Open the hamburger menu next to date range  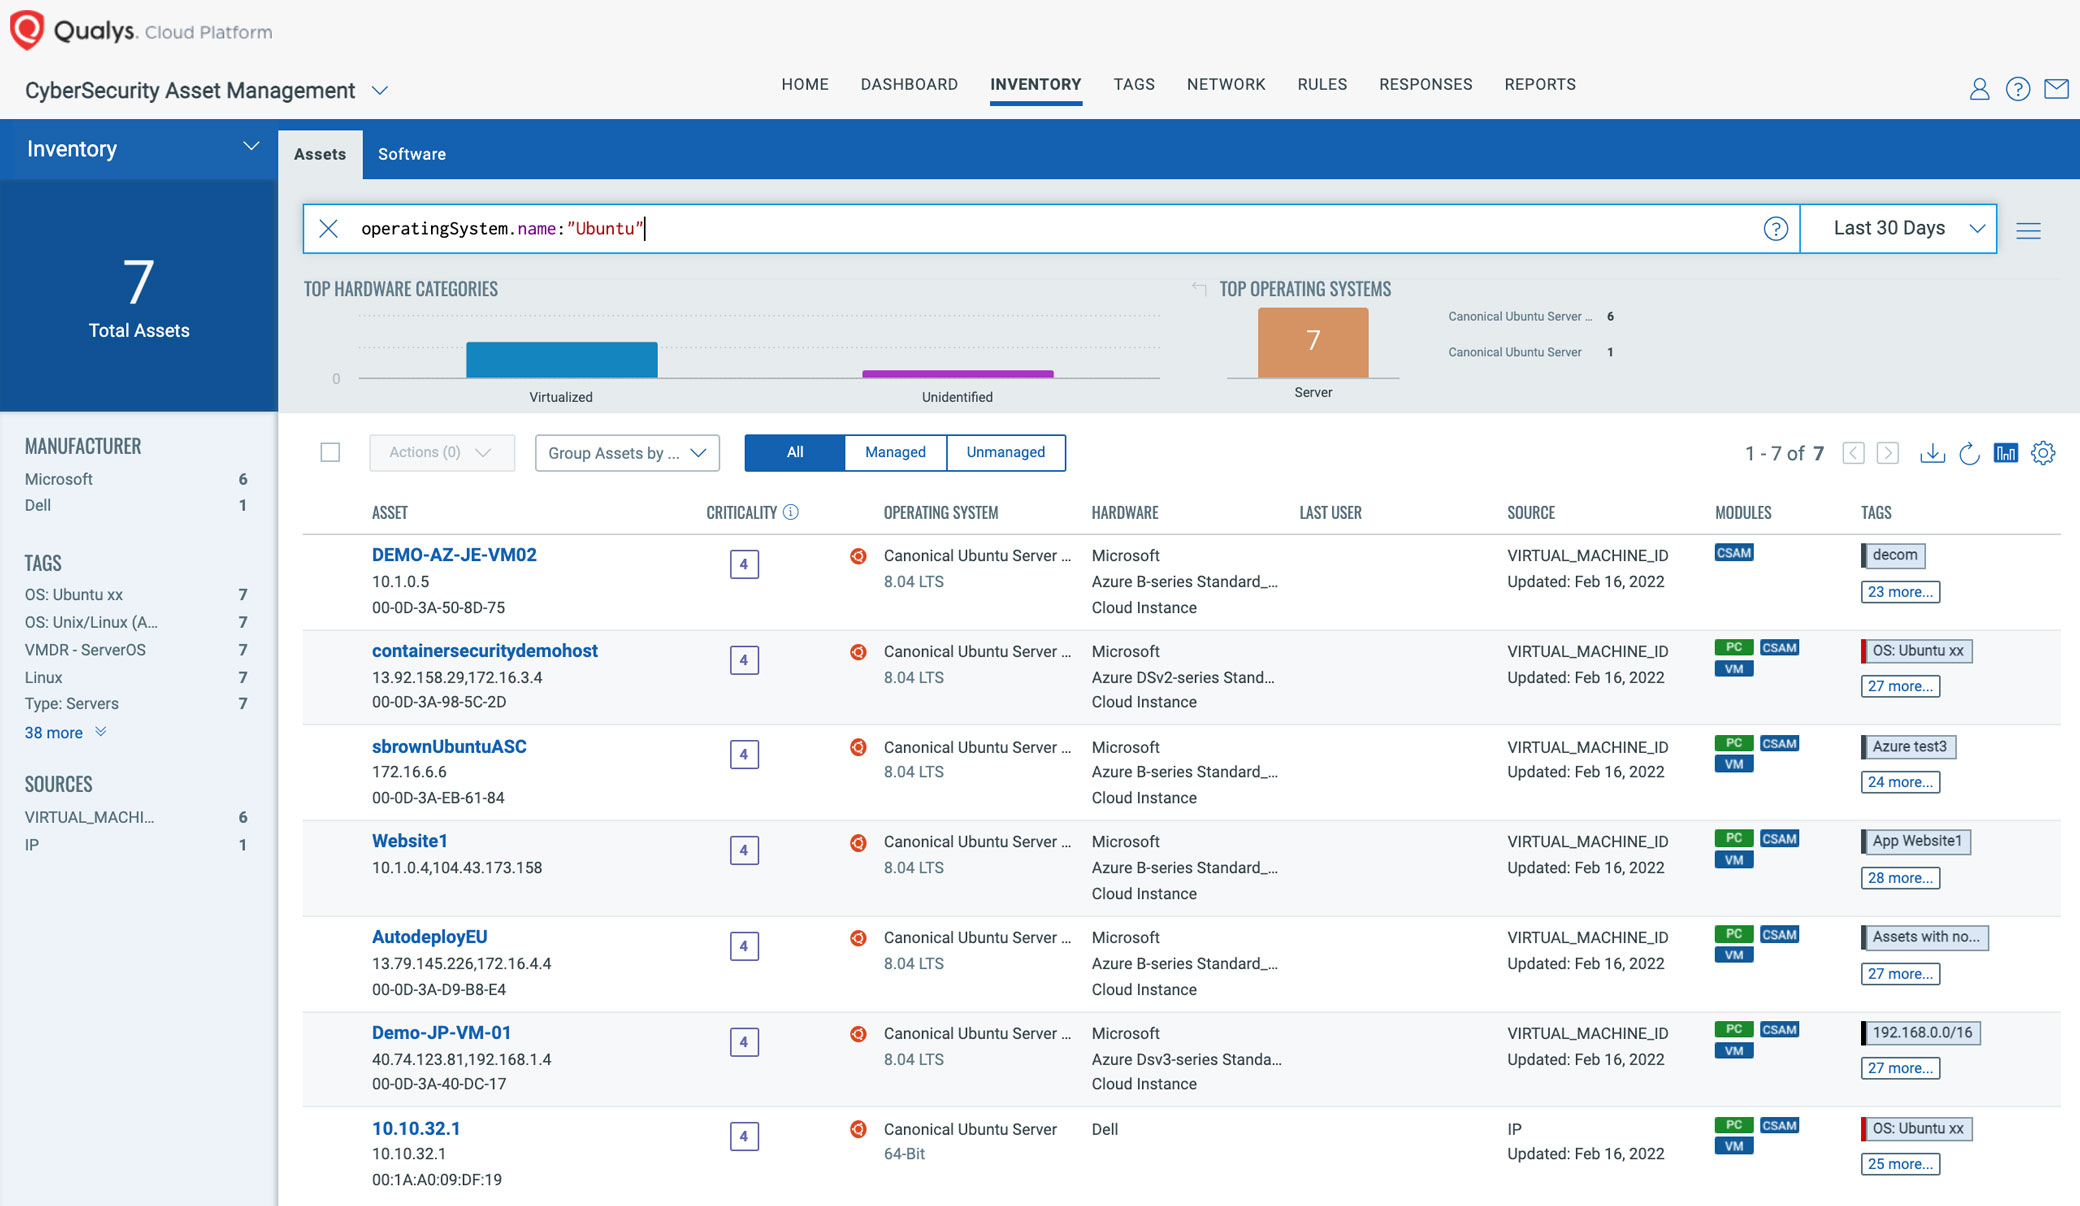pos(2028,231)
